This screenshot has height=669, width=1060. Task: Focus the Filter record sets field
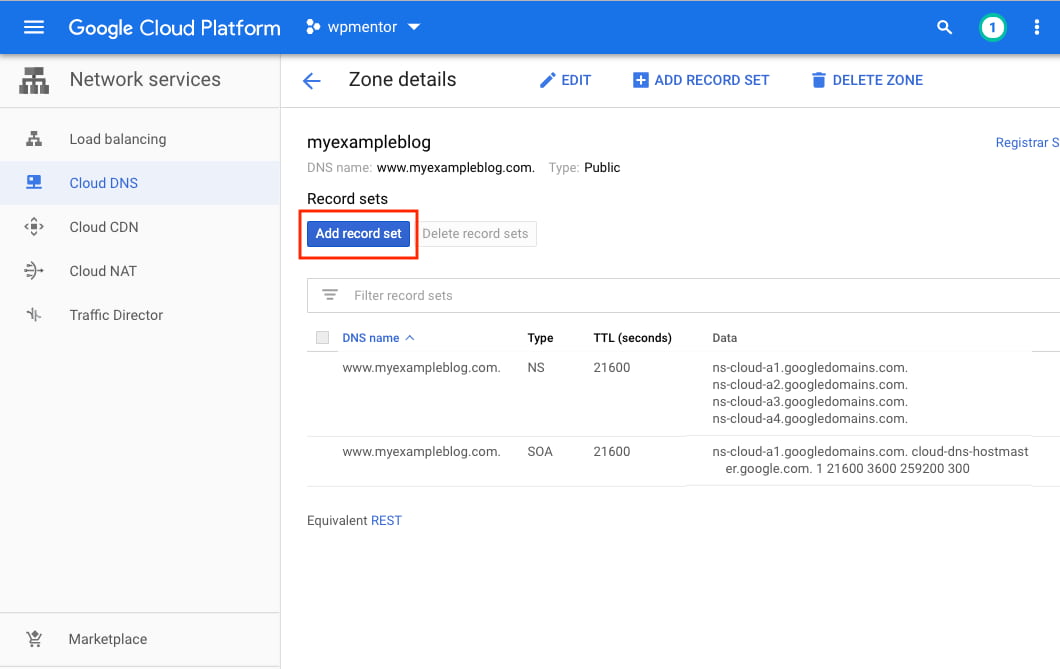pyautogui.click(x=683, y=295)
